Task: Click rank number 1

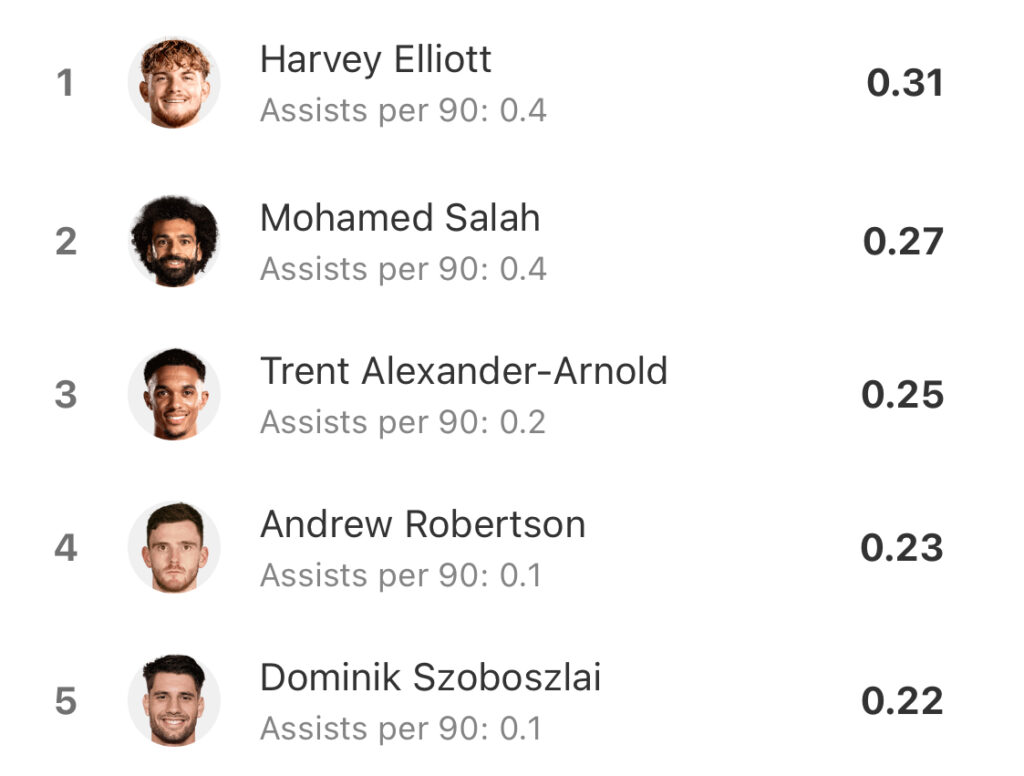Action: [65, 83]
